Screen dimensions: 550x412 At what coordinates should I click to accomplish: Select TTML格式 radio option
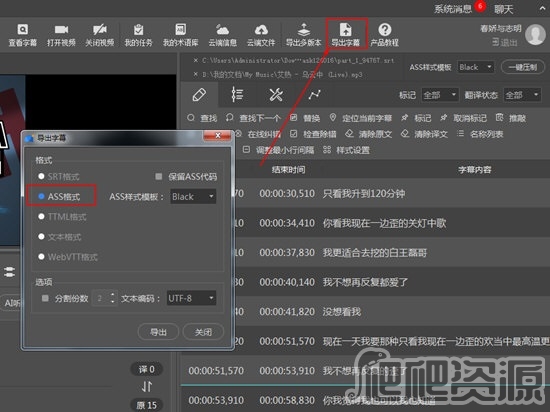(x=41, y=217)
